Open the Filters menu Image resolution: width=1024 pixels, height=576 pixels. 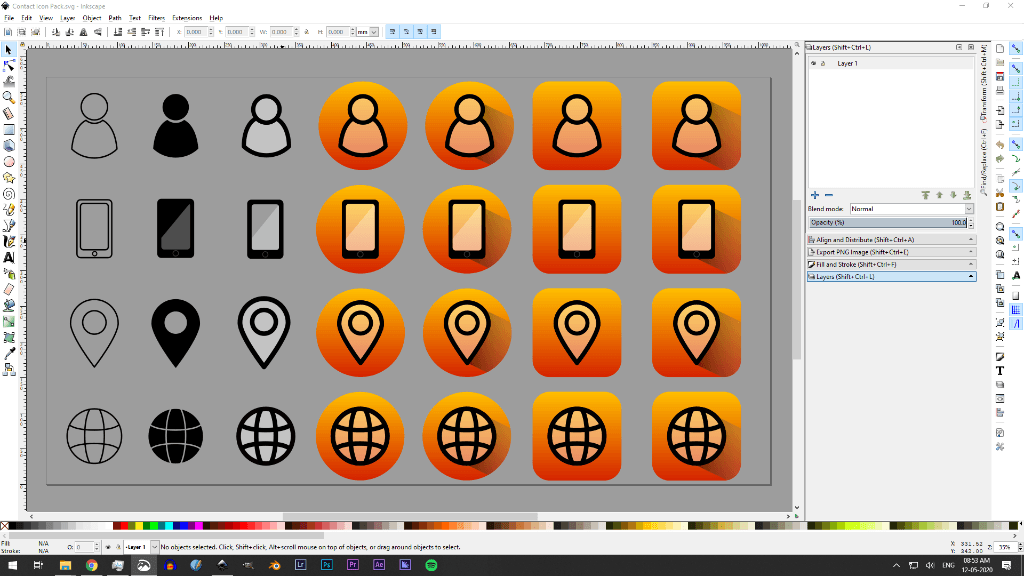156,17
